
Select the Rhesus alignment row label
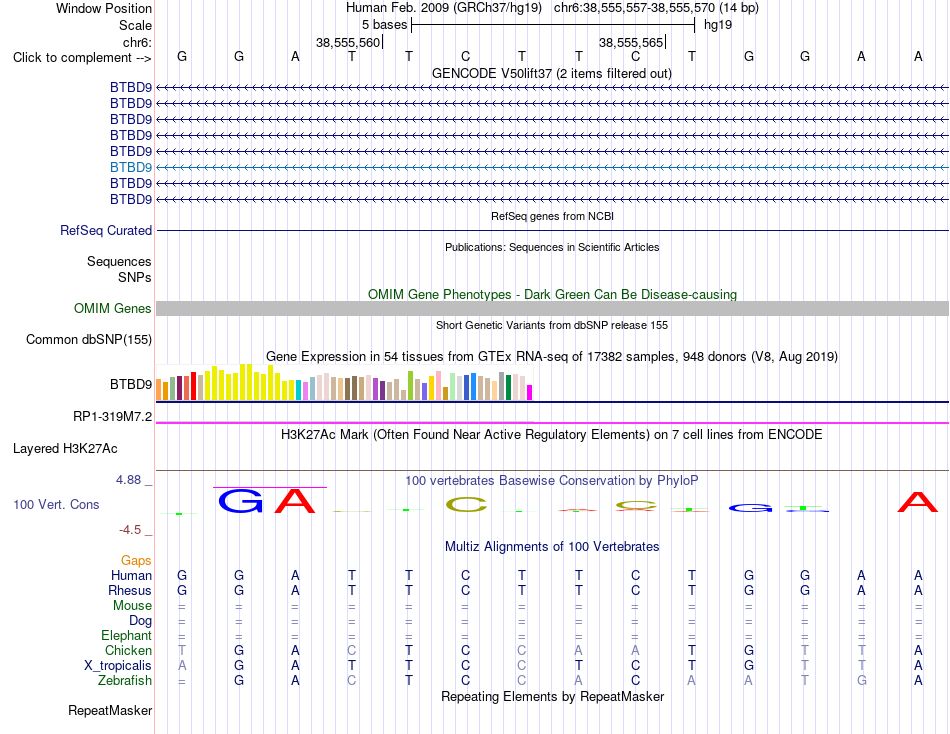click(130, 590)
